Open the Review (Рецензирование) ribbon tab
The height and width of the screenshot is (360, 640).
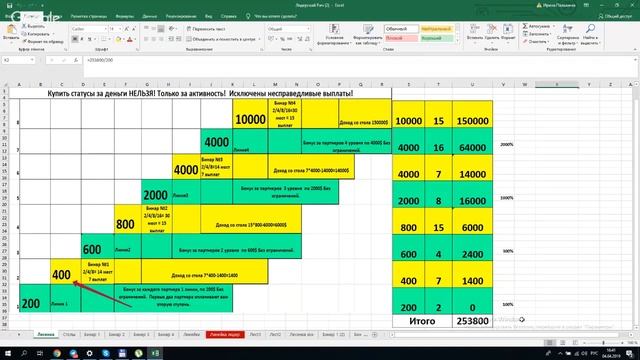[181, 16]
